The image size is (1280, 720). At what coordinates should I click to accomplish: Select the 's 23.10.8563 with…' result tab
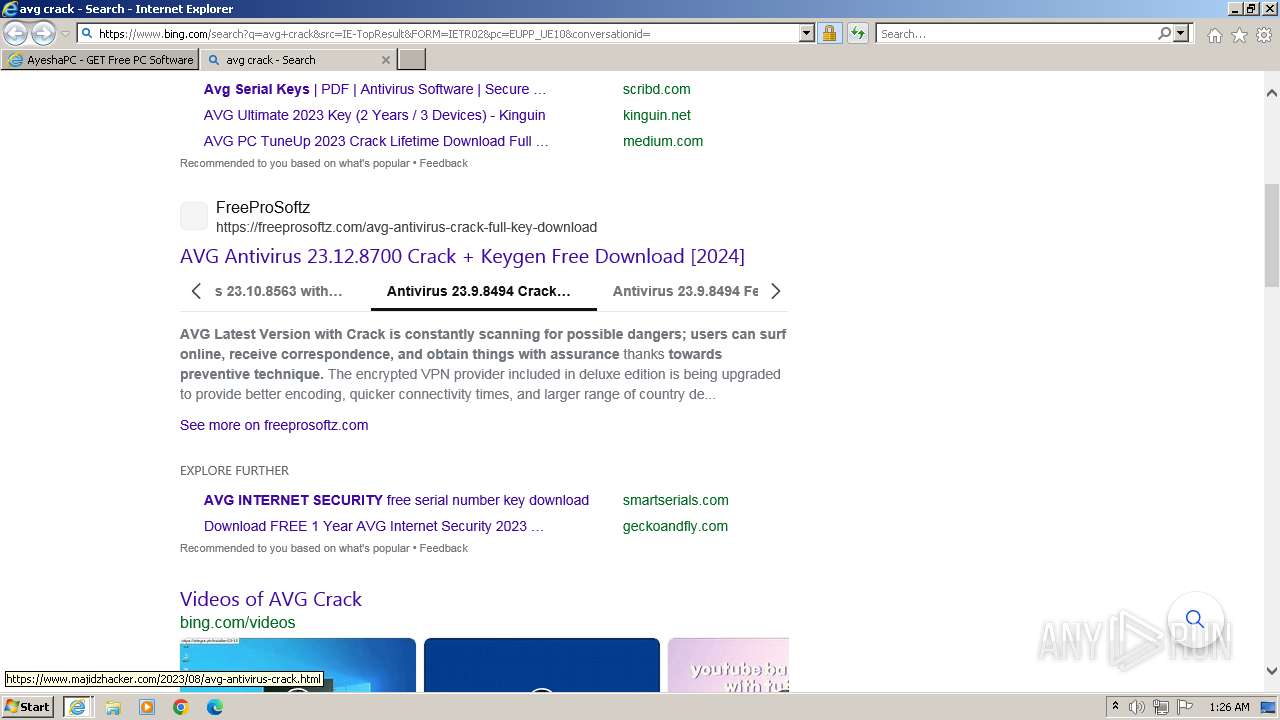coord(278,291)
